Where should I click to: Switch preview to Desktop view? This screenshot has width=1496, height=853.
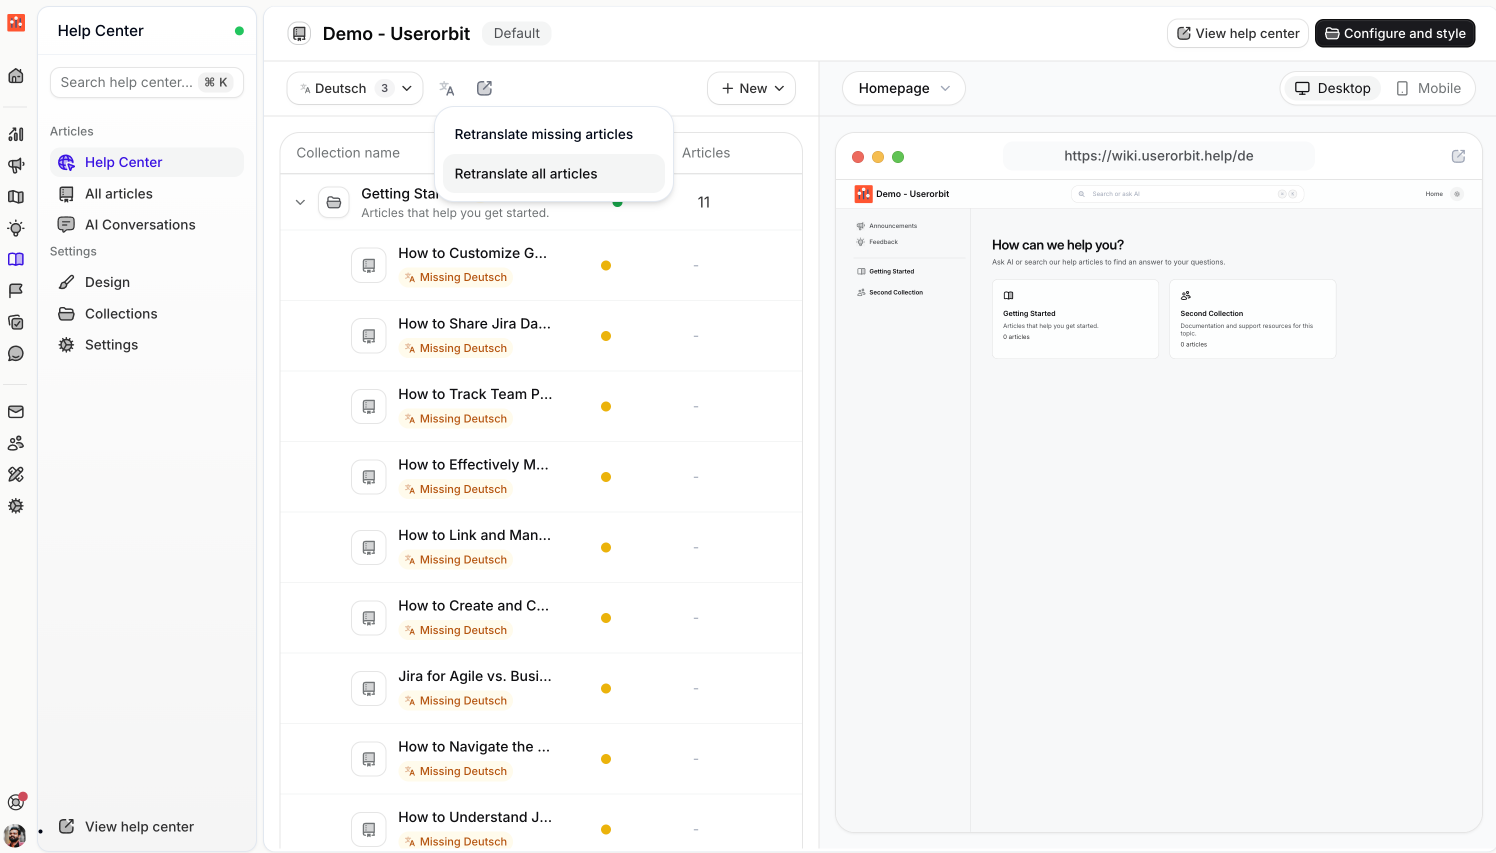coord(1333,88)
